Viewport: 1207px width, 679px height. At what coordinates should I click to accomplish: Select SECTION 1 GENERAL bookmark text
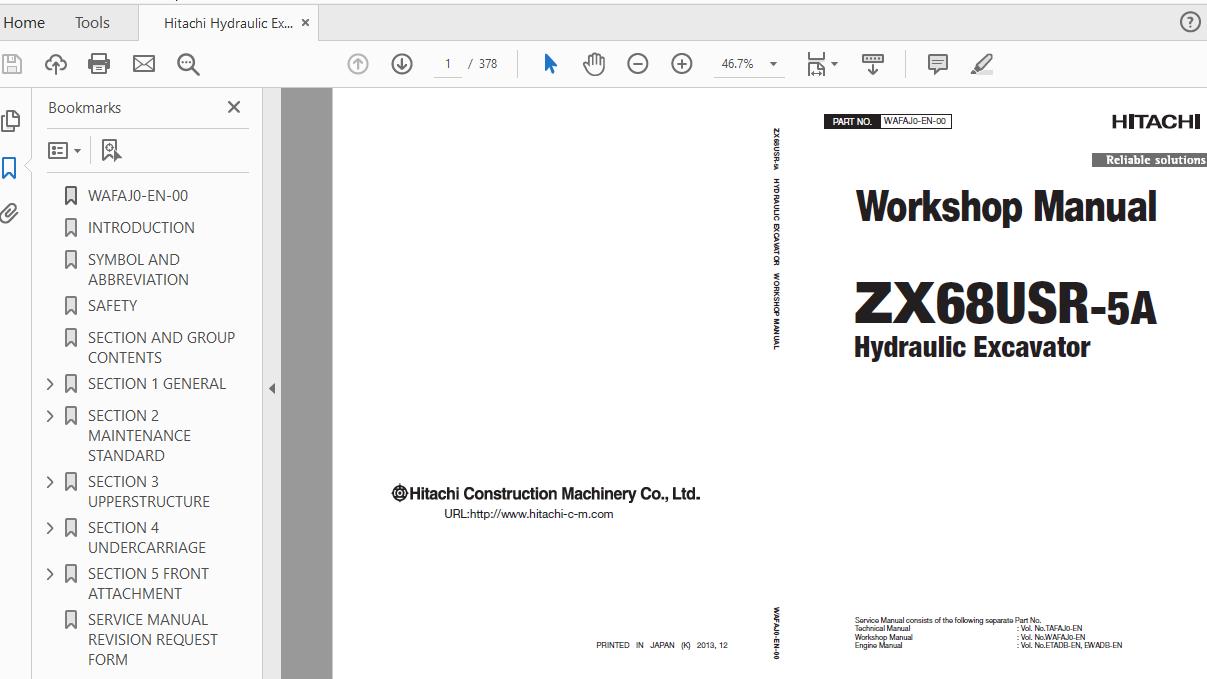click(157, 383)
